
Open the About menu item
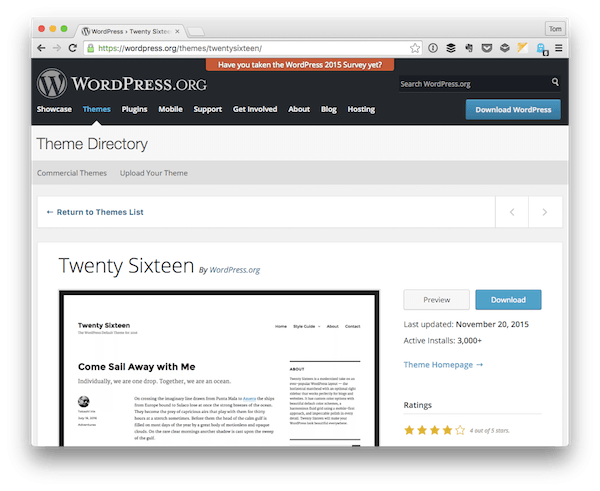tap(299, 109)
